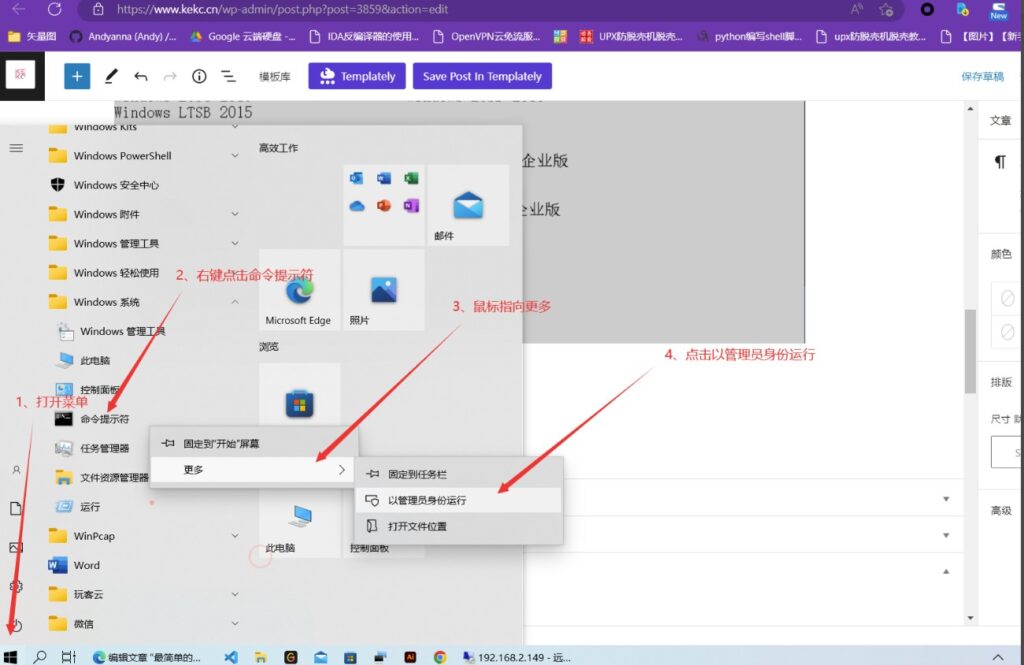Open 微信 from the Start menu
1024x665 pixels.
coord(84,623)
